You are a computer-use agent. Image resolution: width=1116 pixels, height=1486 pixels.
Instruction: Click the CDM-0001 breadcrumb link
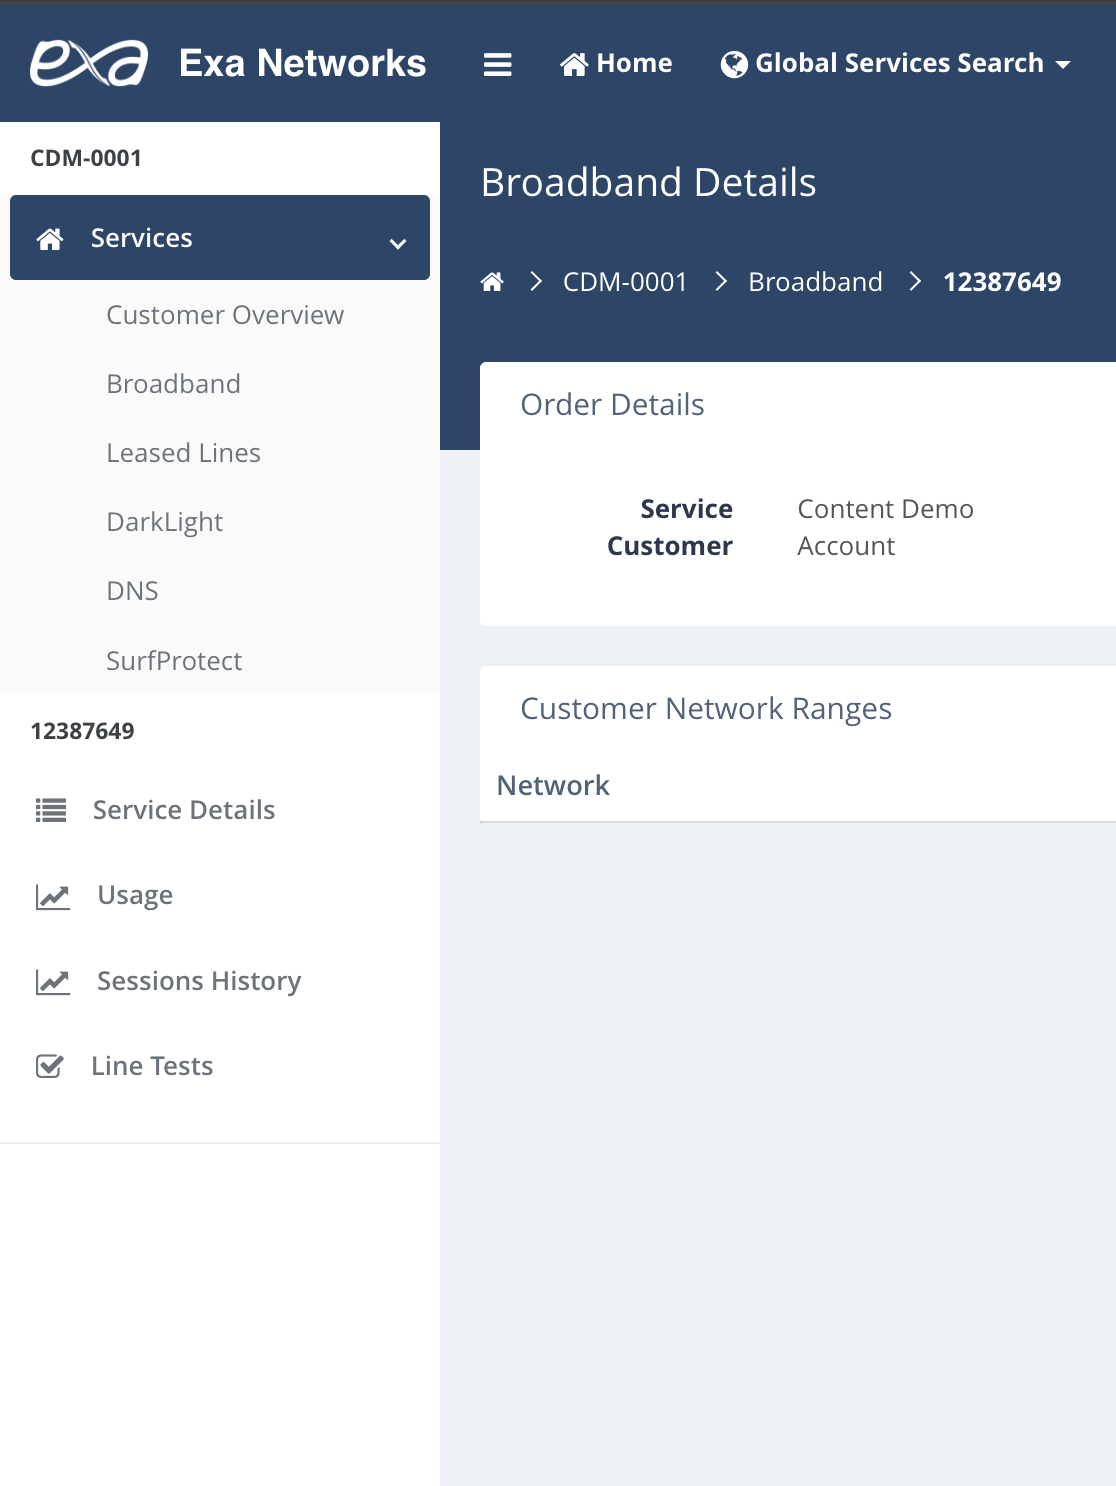click(625, 282)
